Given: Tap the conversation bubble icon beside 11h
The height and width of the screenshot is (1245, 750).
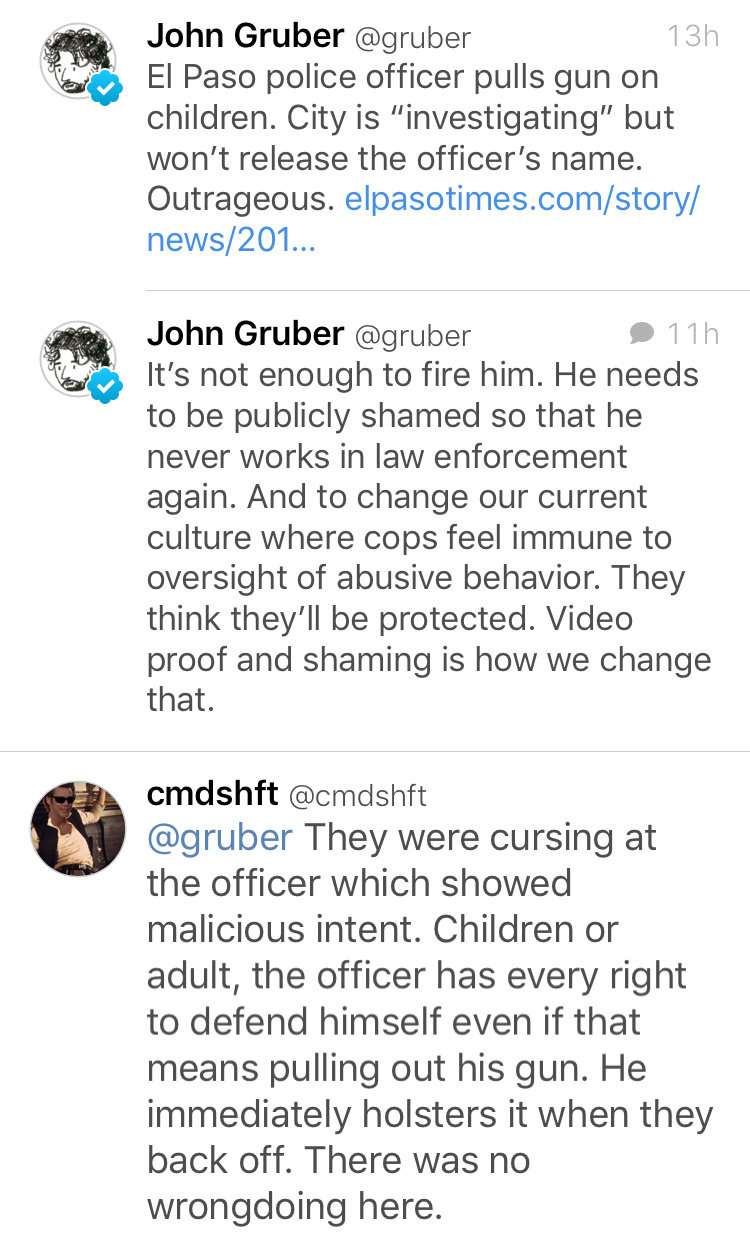Looking at the screenshot, I should pos(643,333).
